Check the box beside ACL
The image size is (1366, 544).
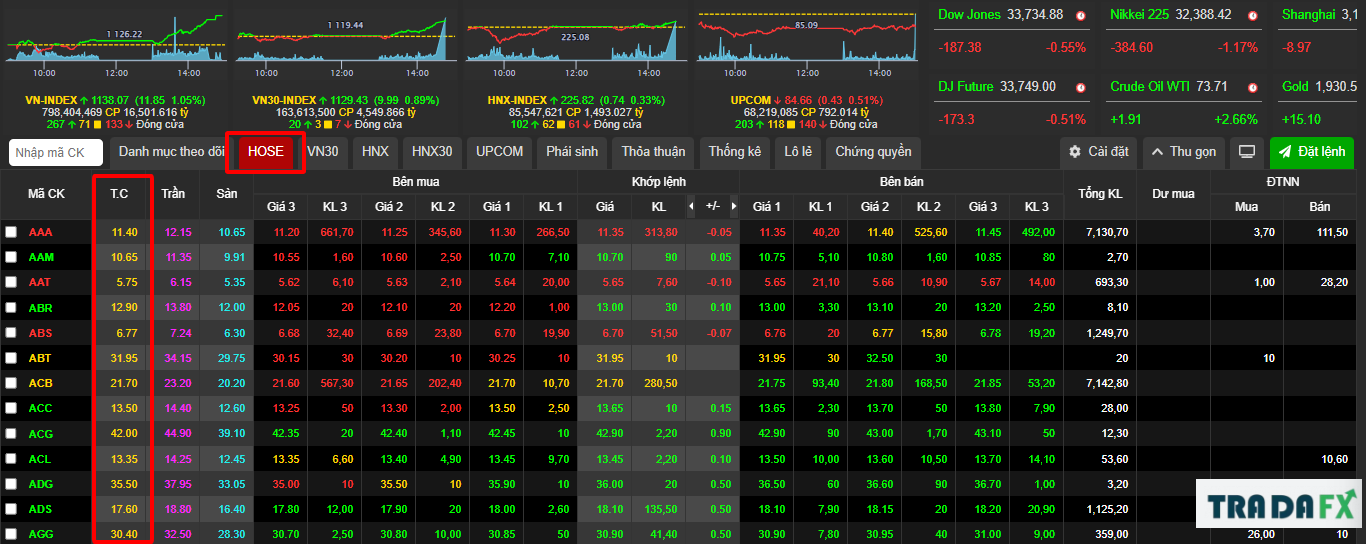tap(11, 458)
